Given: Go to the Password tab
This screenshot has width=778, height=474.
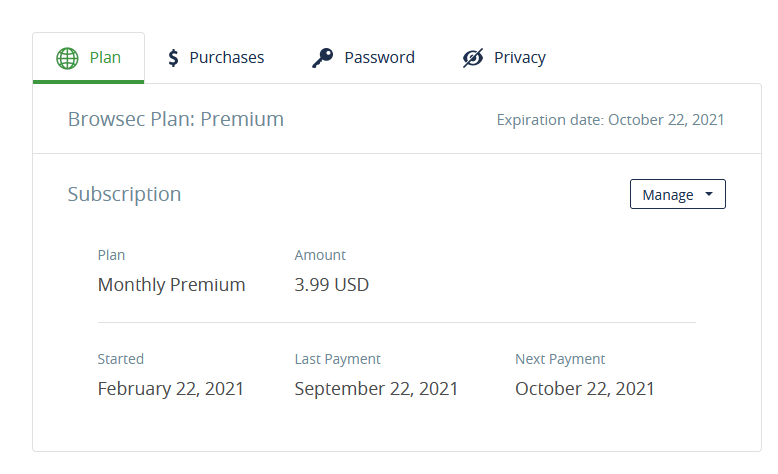Looking at the screenshot, I should pyautogui.click(x=363, y=58).
